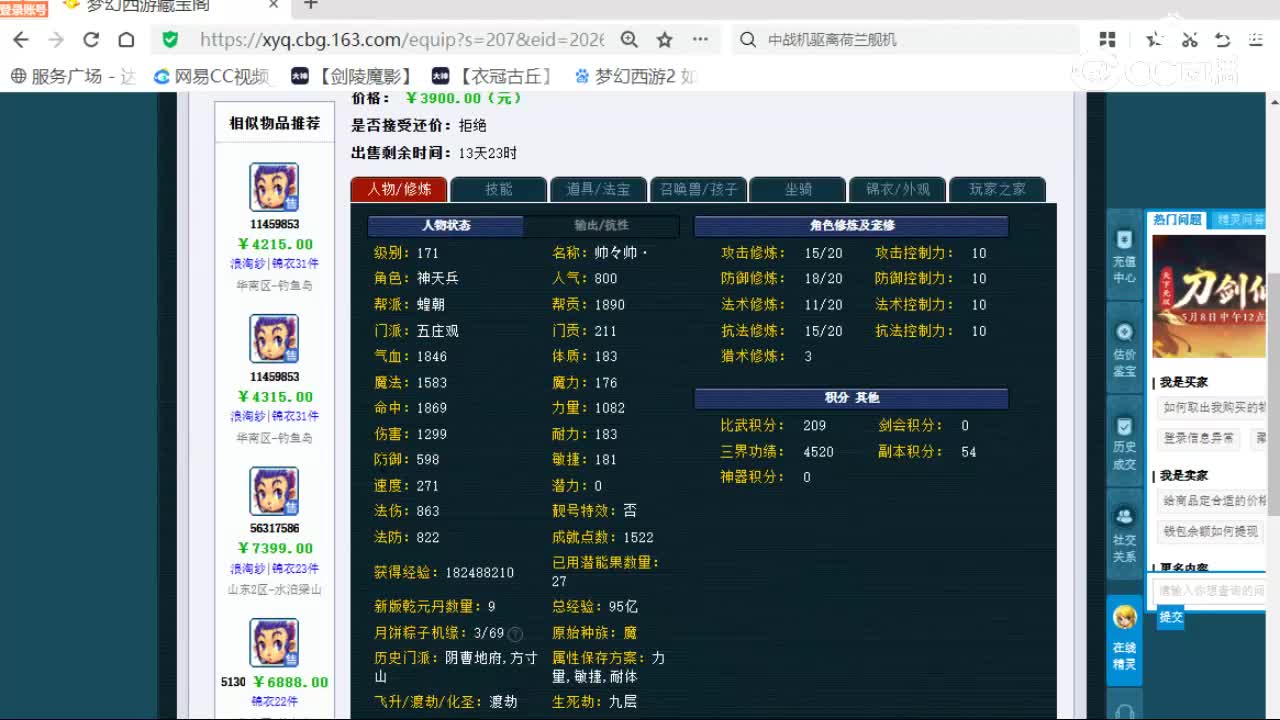Click the 华南区-钓鱼岛 server under ¥4215.00

[274, 285]
